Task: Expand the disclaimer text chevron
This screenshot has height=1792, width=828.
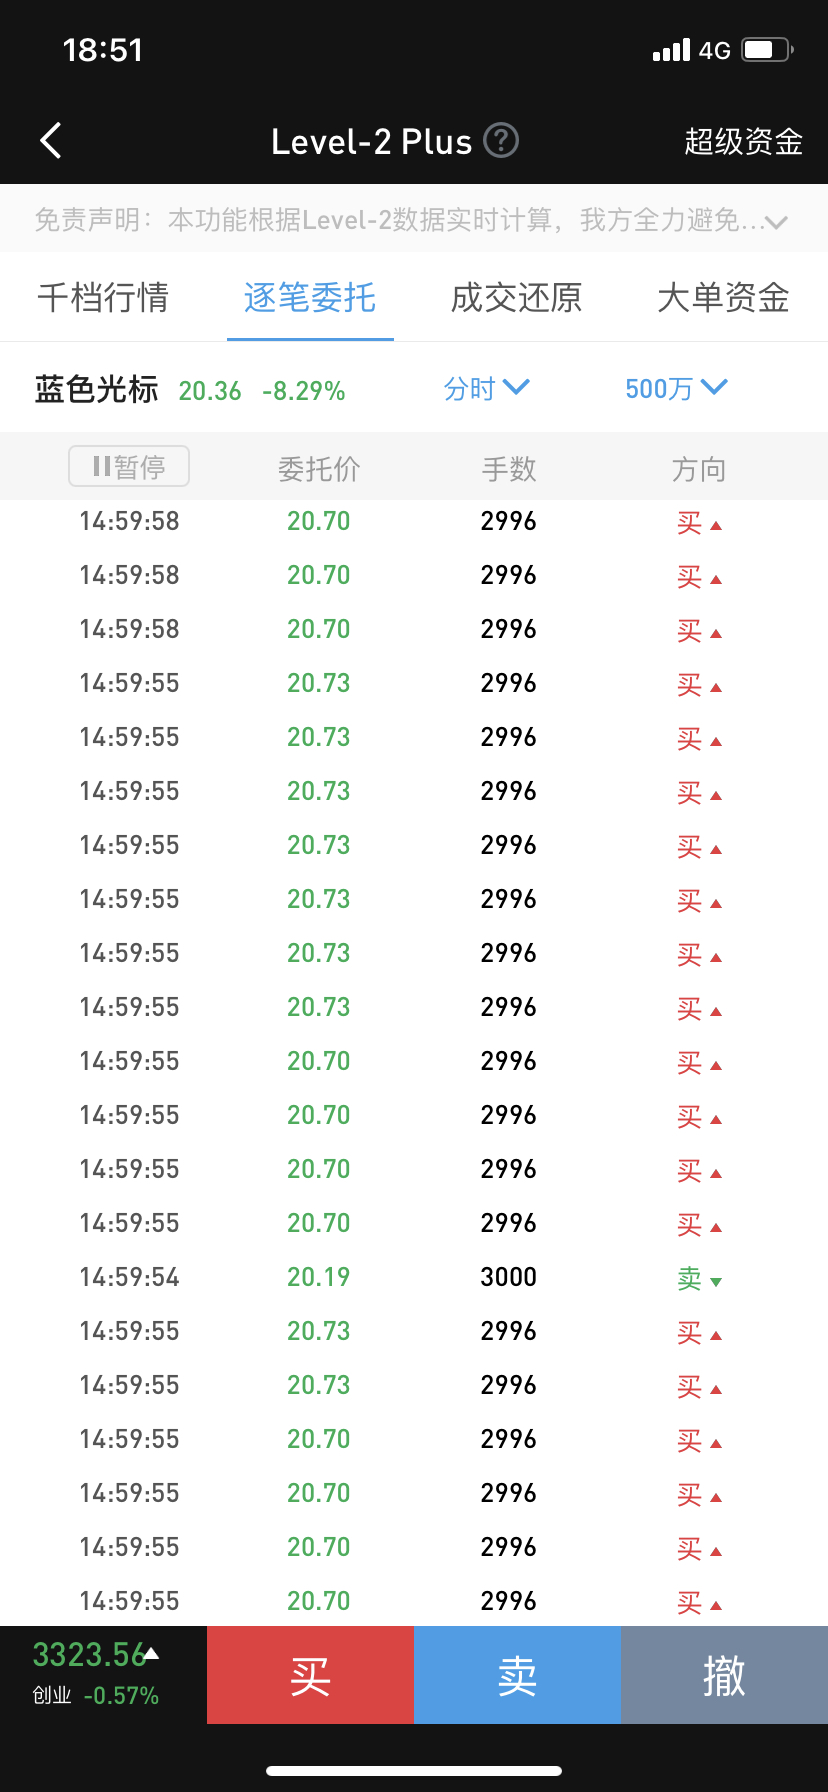Action: point(776,222)
